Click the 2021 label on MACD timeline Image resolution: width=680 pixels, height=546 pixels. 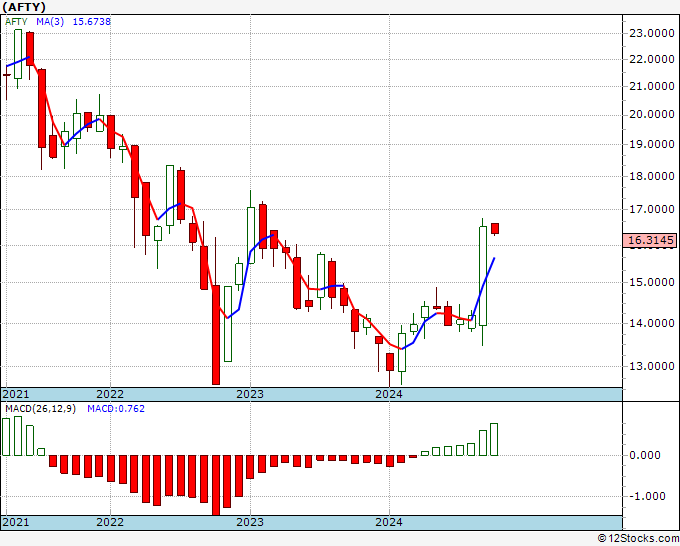point(16,522)
